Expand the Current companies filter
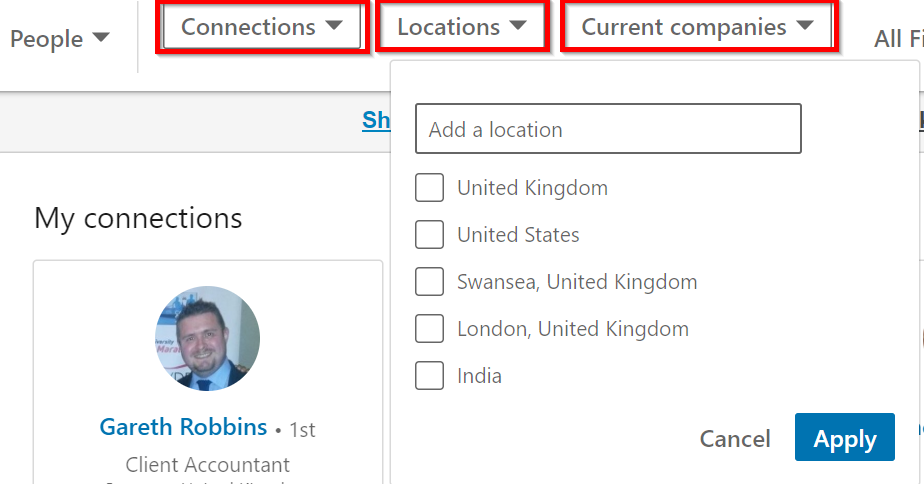This screenshot has height=484, width=924. [x=697, y=27]
